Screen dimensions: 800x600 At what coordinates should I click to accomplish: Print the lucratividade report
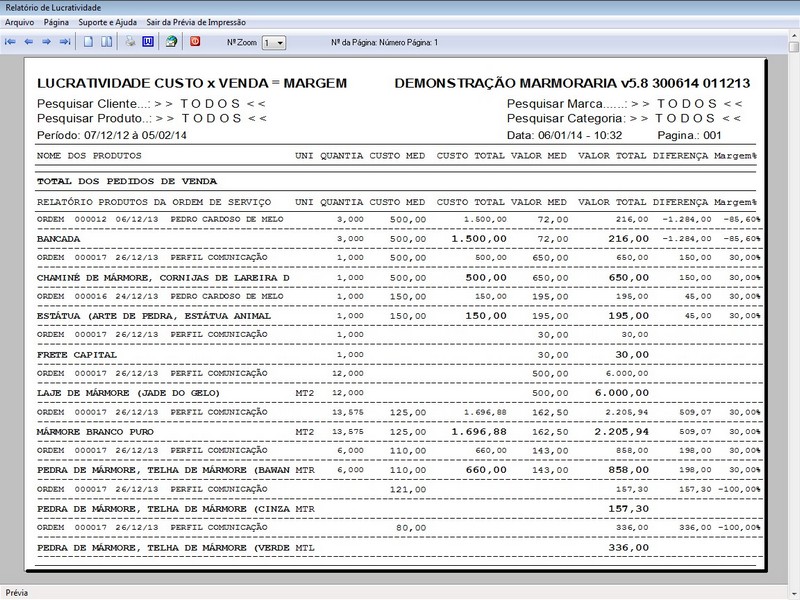point(129,42)
